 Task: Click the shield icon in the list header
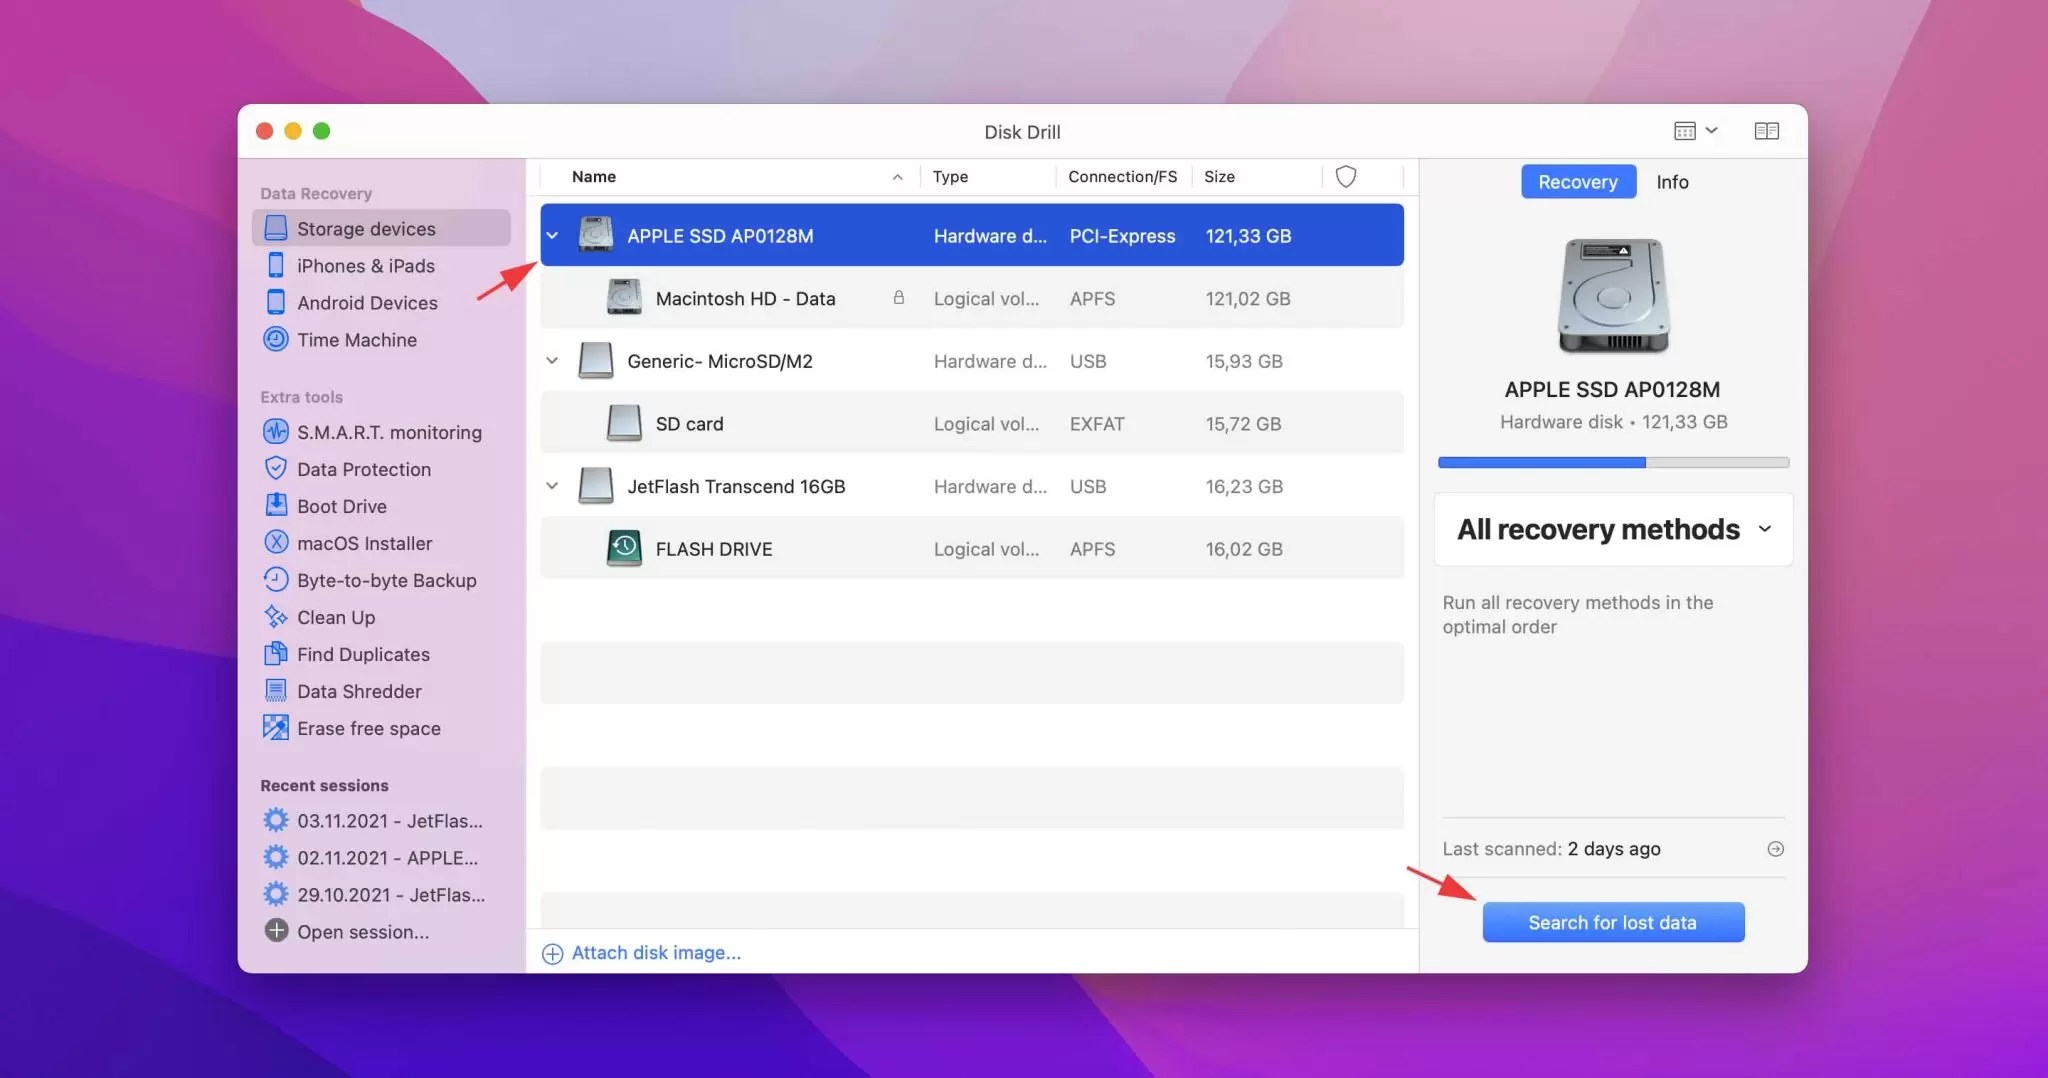pyautogui.click(x=1345, y=175)
